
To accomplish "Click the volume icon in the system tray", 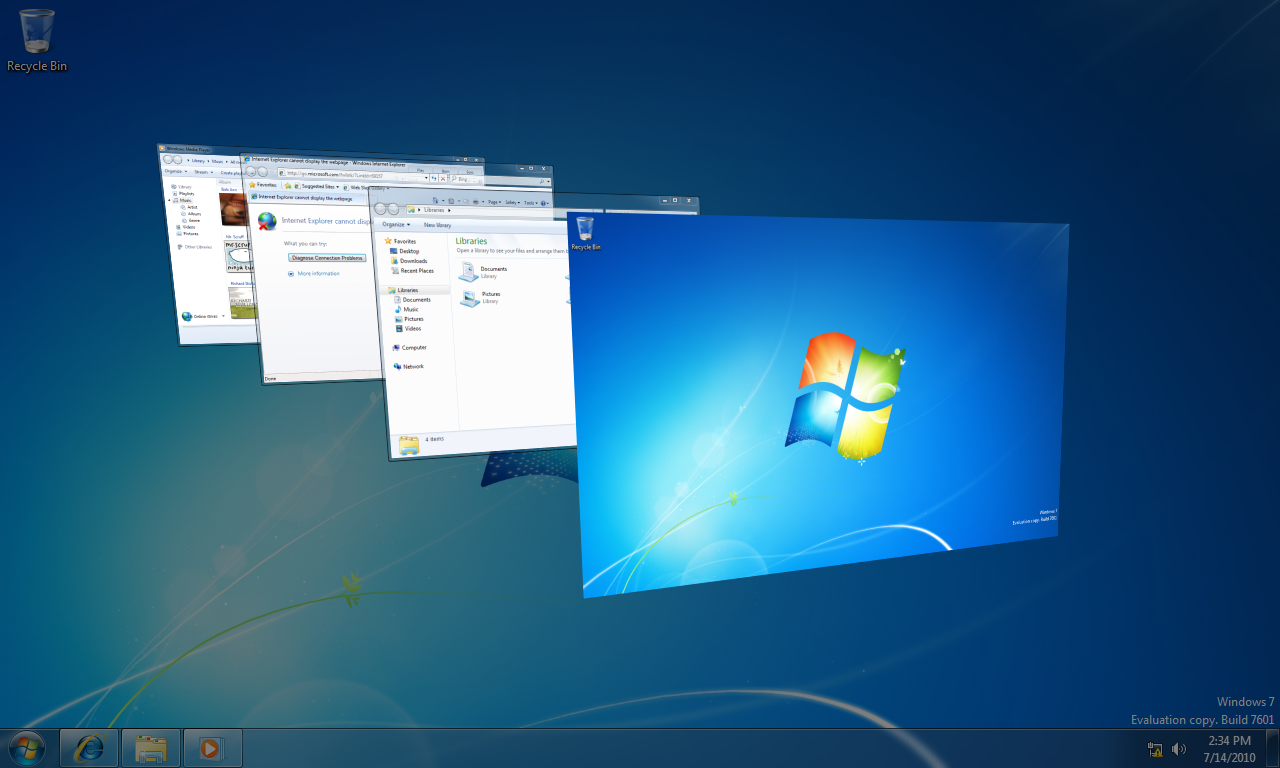I will (1178, 748).
